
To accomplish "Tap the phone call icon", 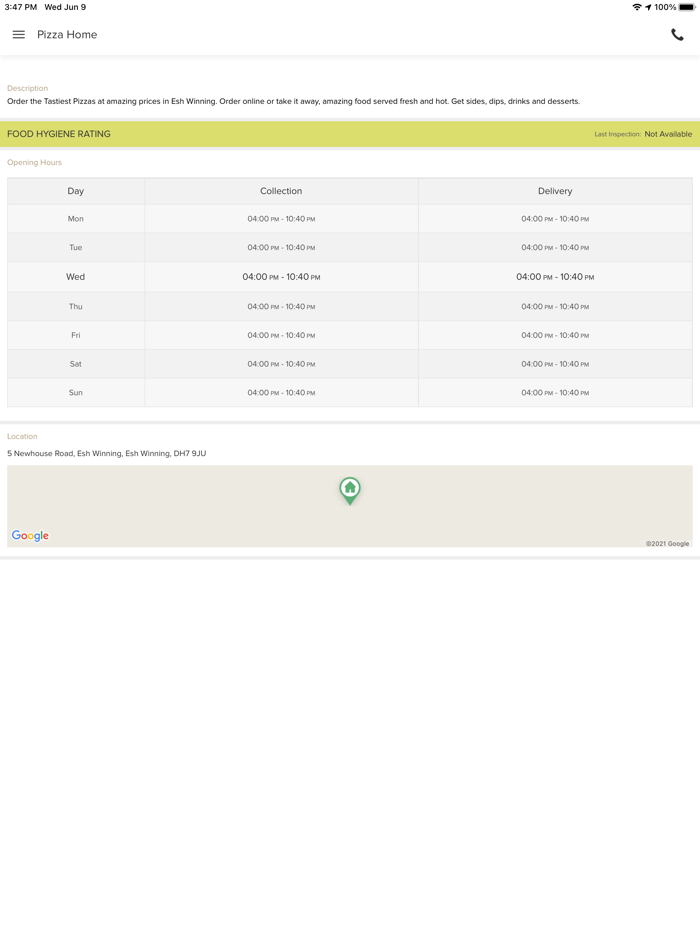I will (x=677, y=35).
